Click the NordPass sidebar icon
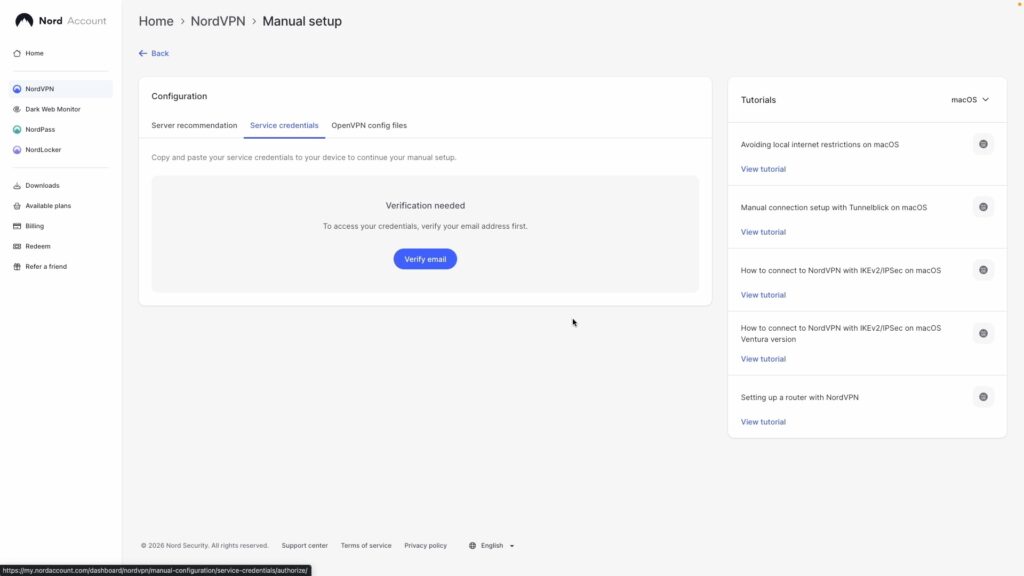 17,130
